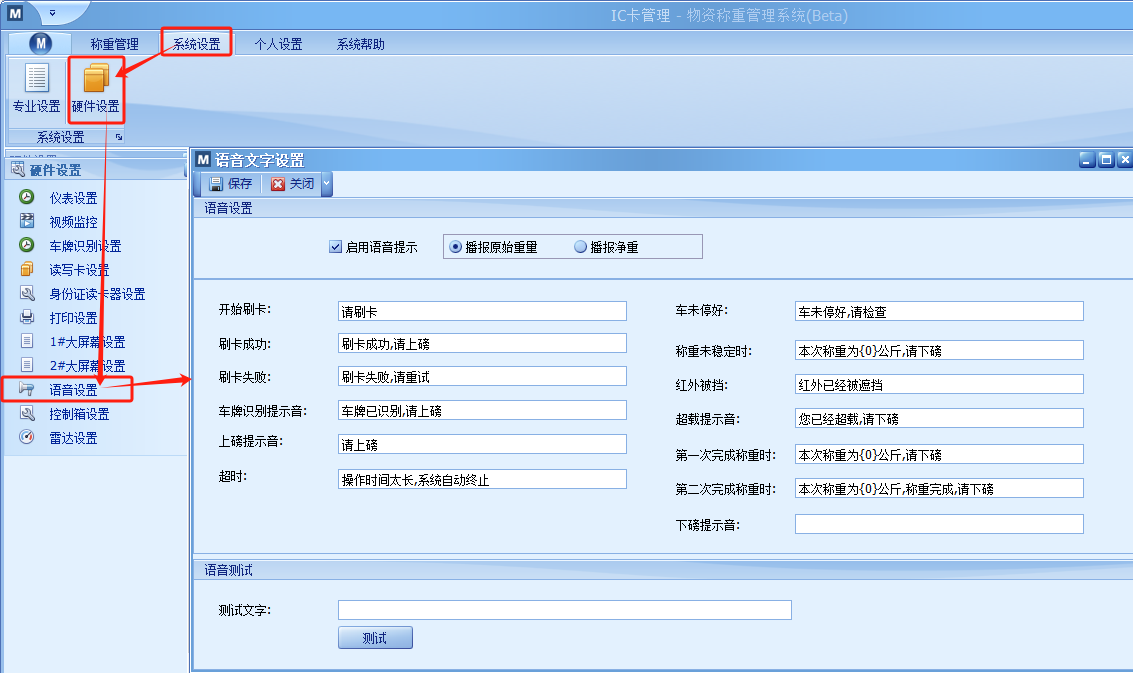Click the M icon of 语音文字设置 window
The image size is (1133, 673).
point(204,160)
